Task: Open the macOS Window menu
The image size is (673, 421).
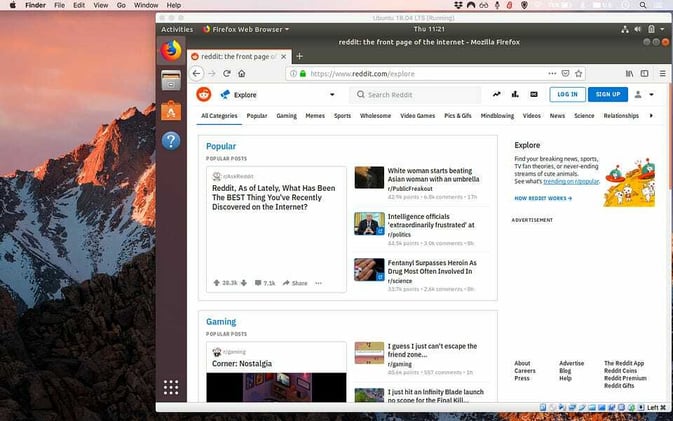Action: tap(146, 5)
